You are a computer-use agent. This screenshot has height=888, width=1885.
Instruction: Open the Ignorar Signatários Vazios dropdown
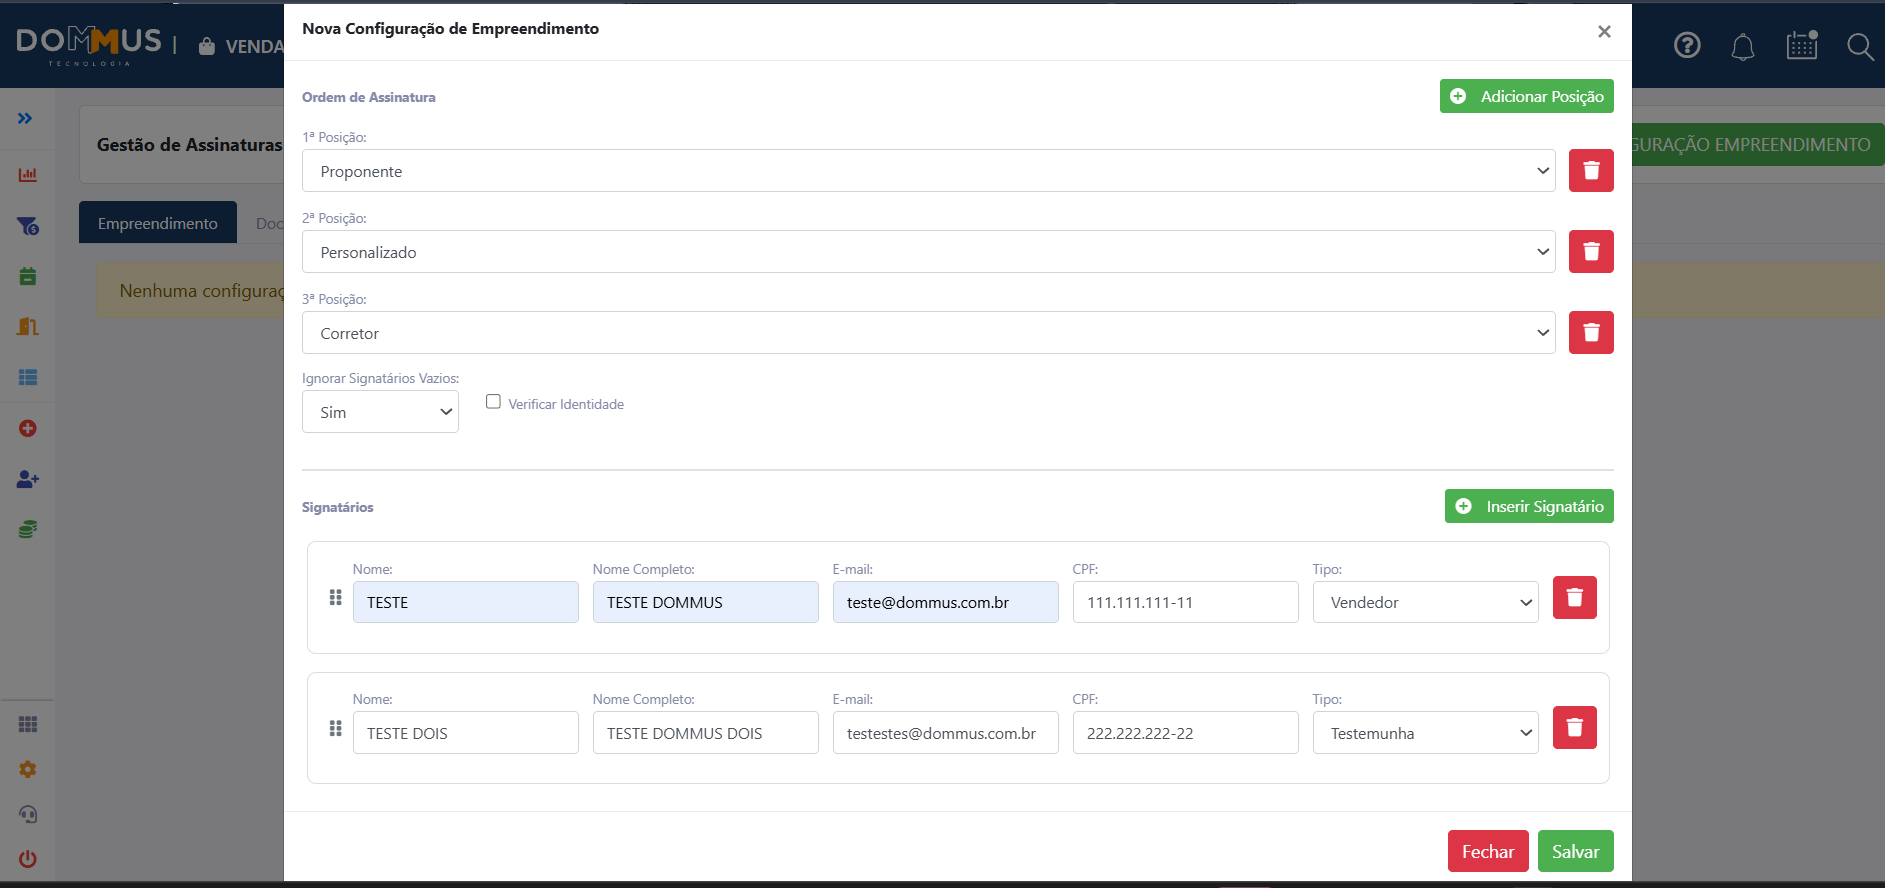pos(380,411)
